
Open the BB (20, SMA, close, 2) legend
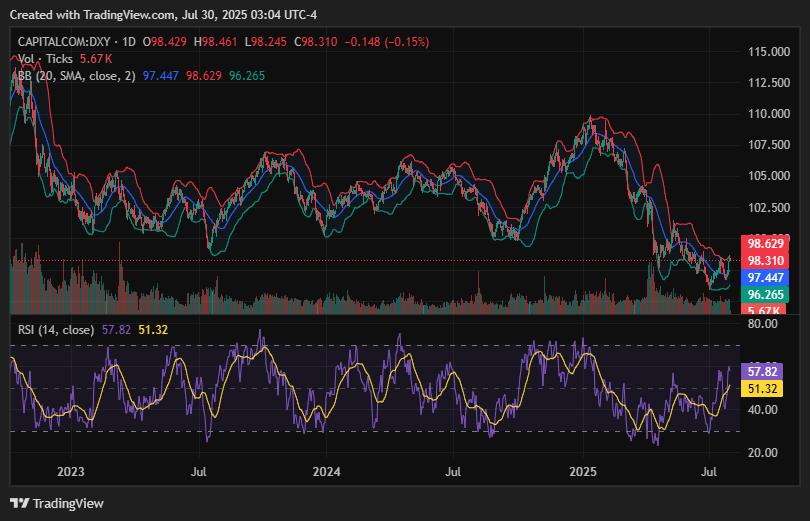coord(76,75)
